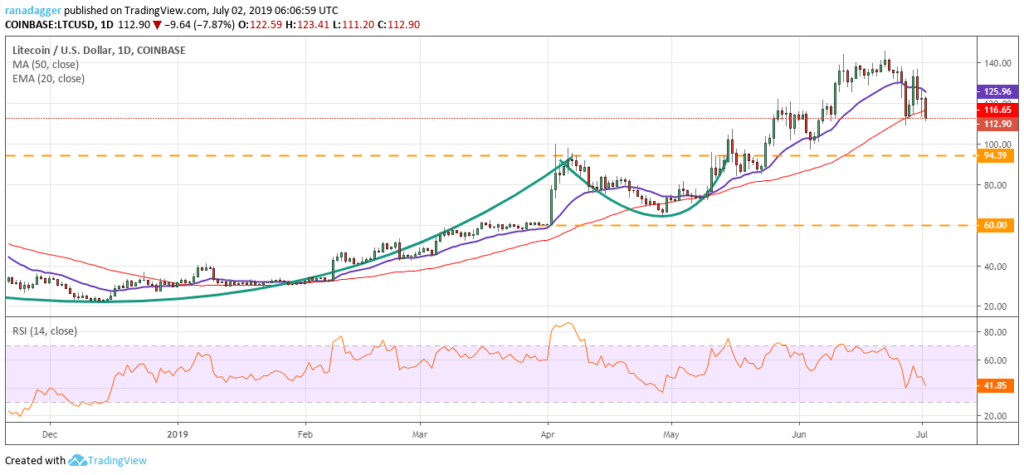Click the 94.39 orange level label
This screenshot has width=1024, height=475.
[x=993, y=156]
